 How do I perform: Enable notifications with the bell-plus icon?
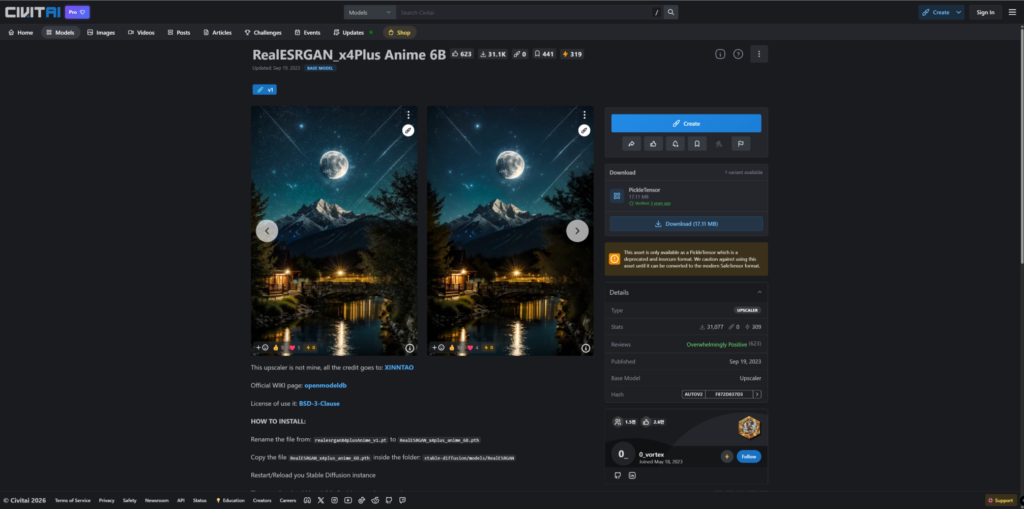click(x=675, y=144)
